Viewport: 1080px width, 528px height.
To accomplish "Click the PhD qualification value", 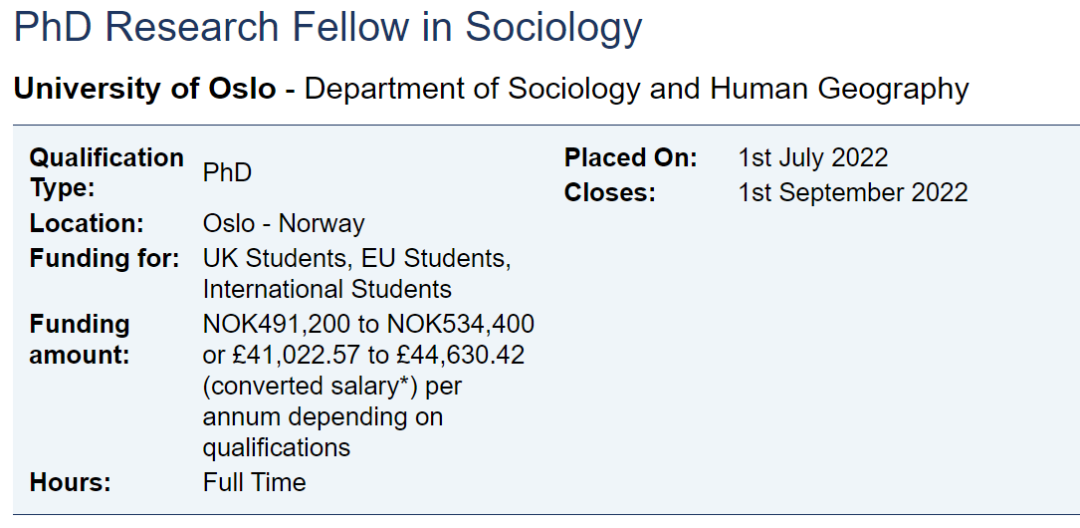I will coord(227,173).
